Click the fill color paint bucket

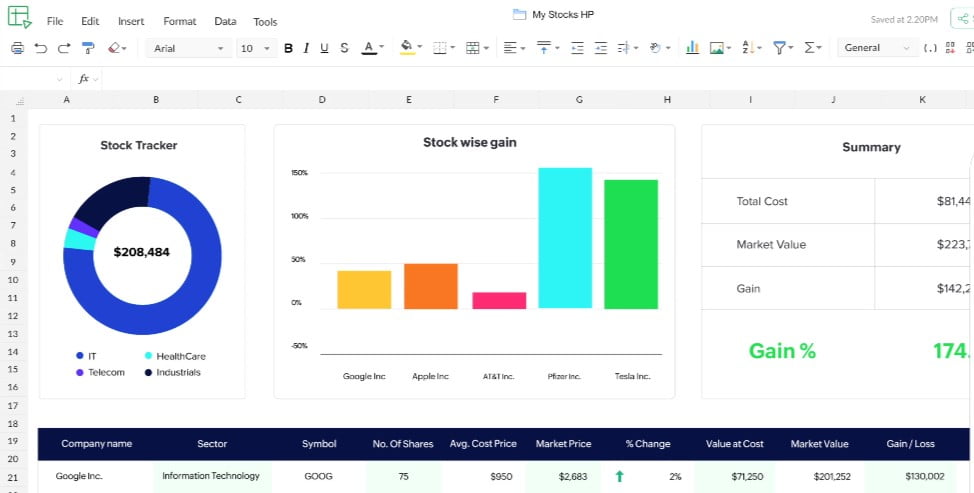(407, 48)
